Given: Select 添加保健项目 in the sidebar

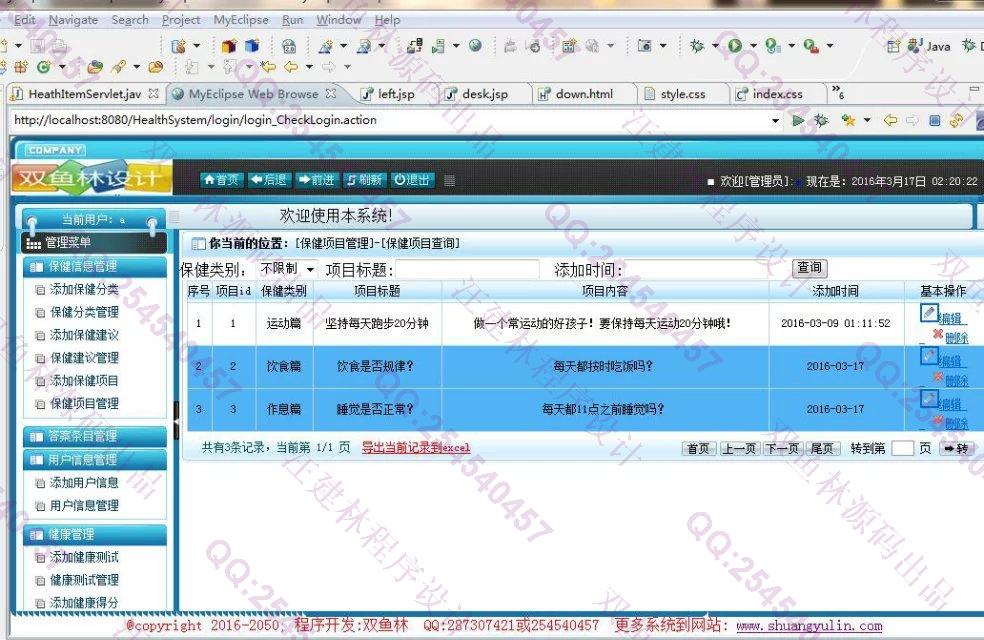Looking at the screenshot, I should coord(84,381).
